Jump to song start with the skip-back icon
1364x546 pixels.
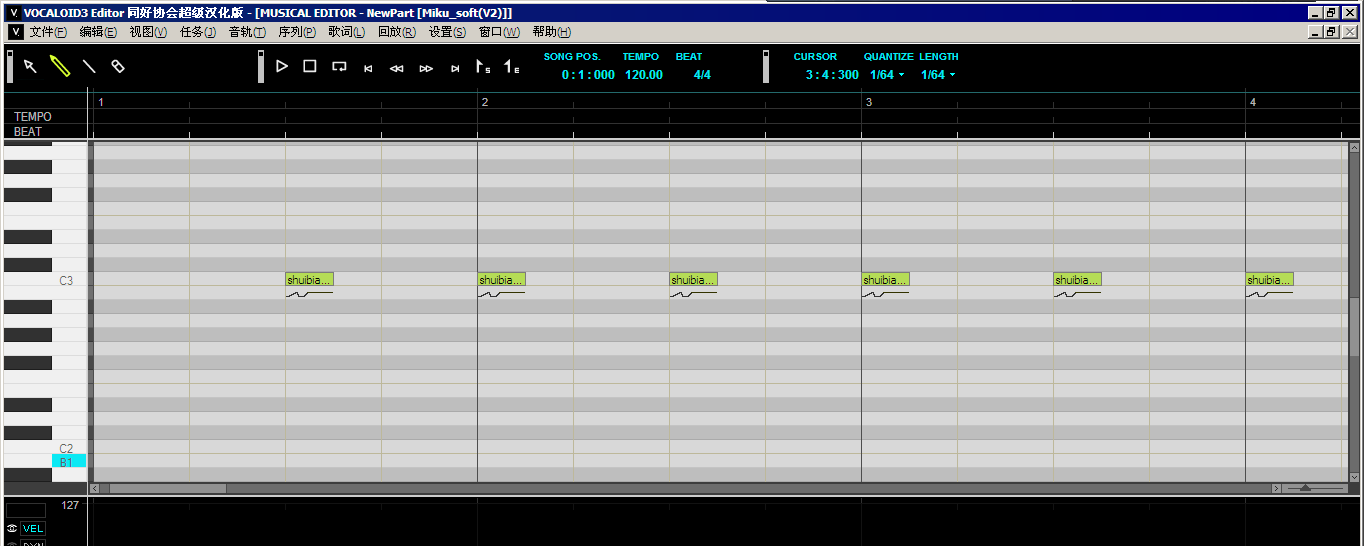point(368,68)
